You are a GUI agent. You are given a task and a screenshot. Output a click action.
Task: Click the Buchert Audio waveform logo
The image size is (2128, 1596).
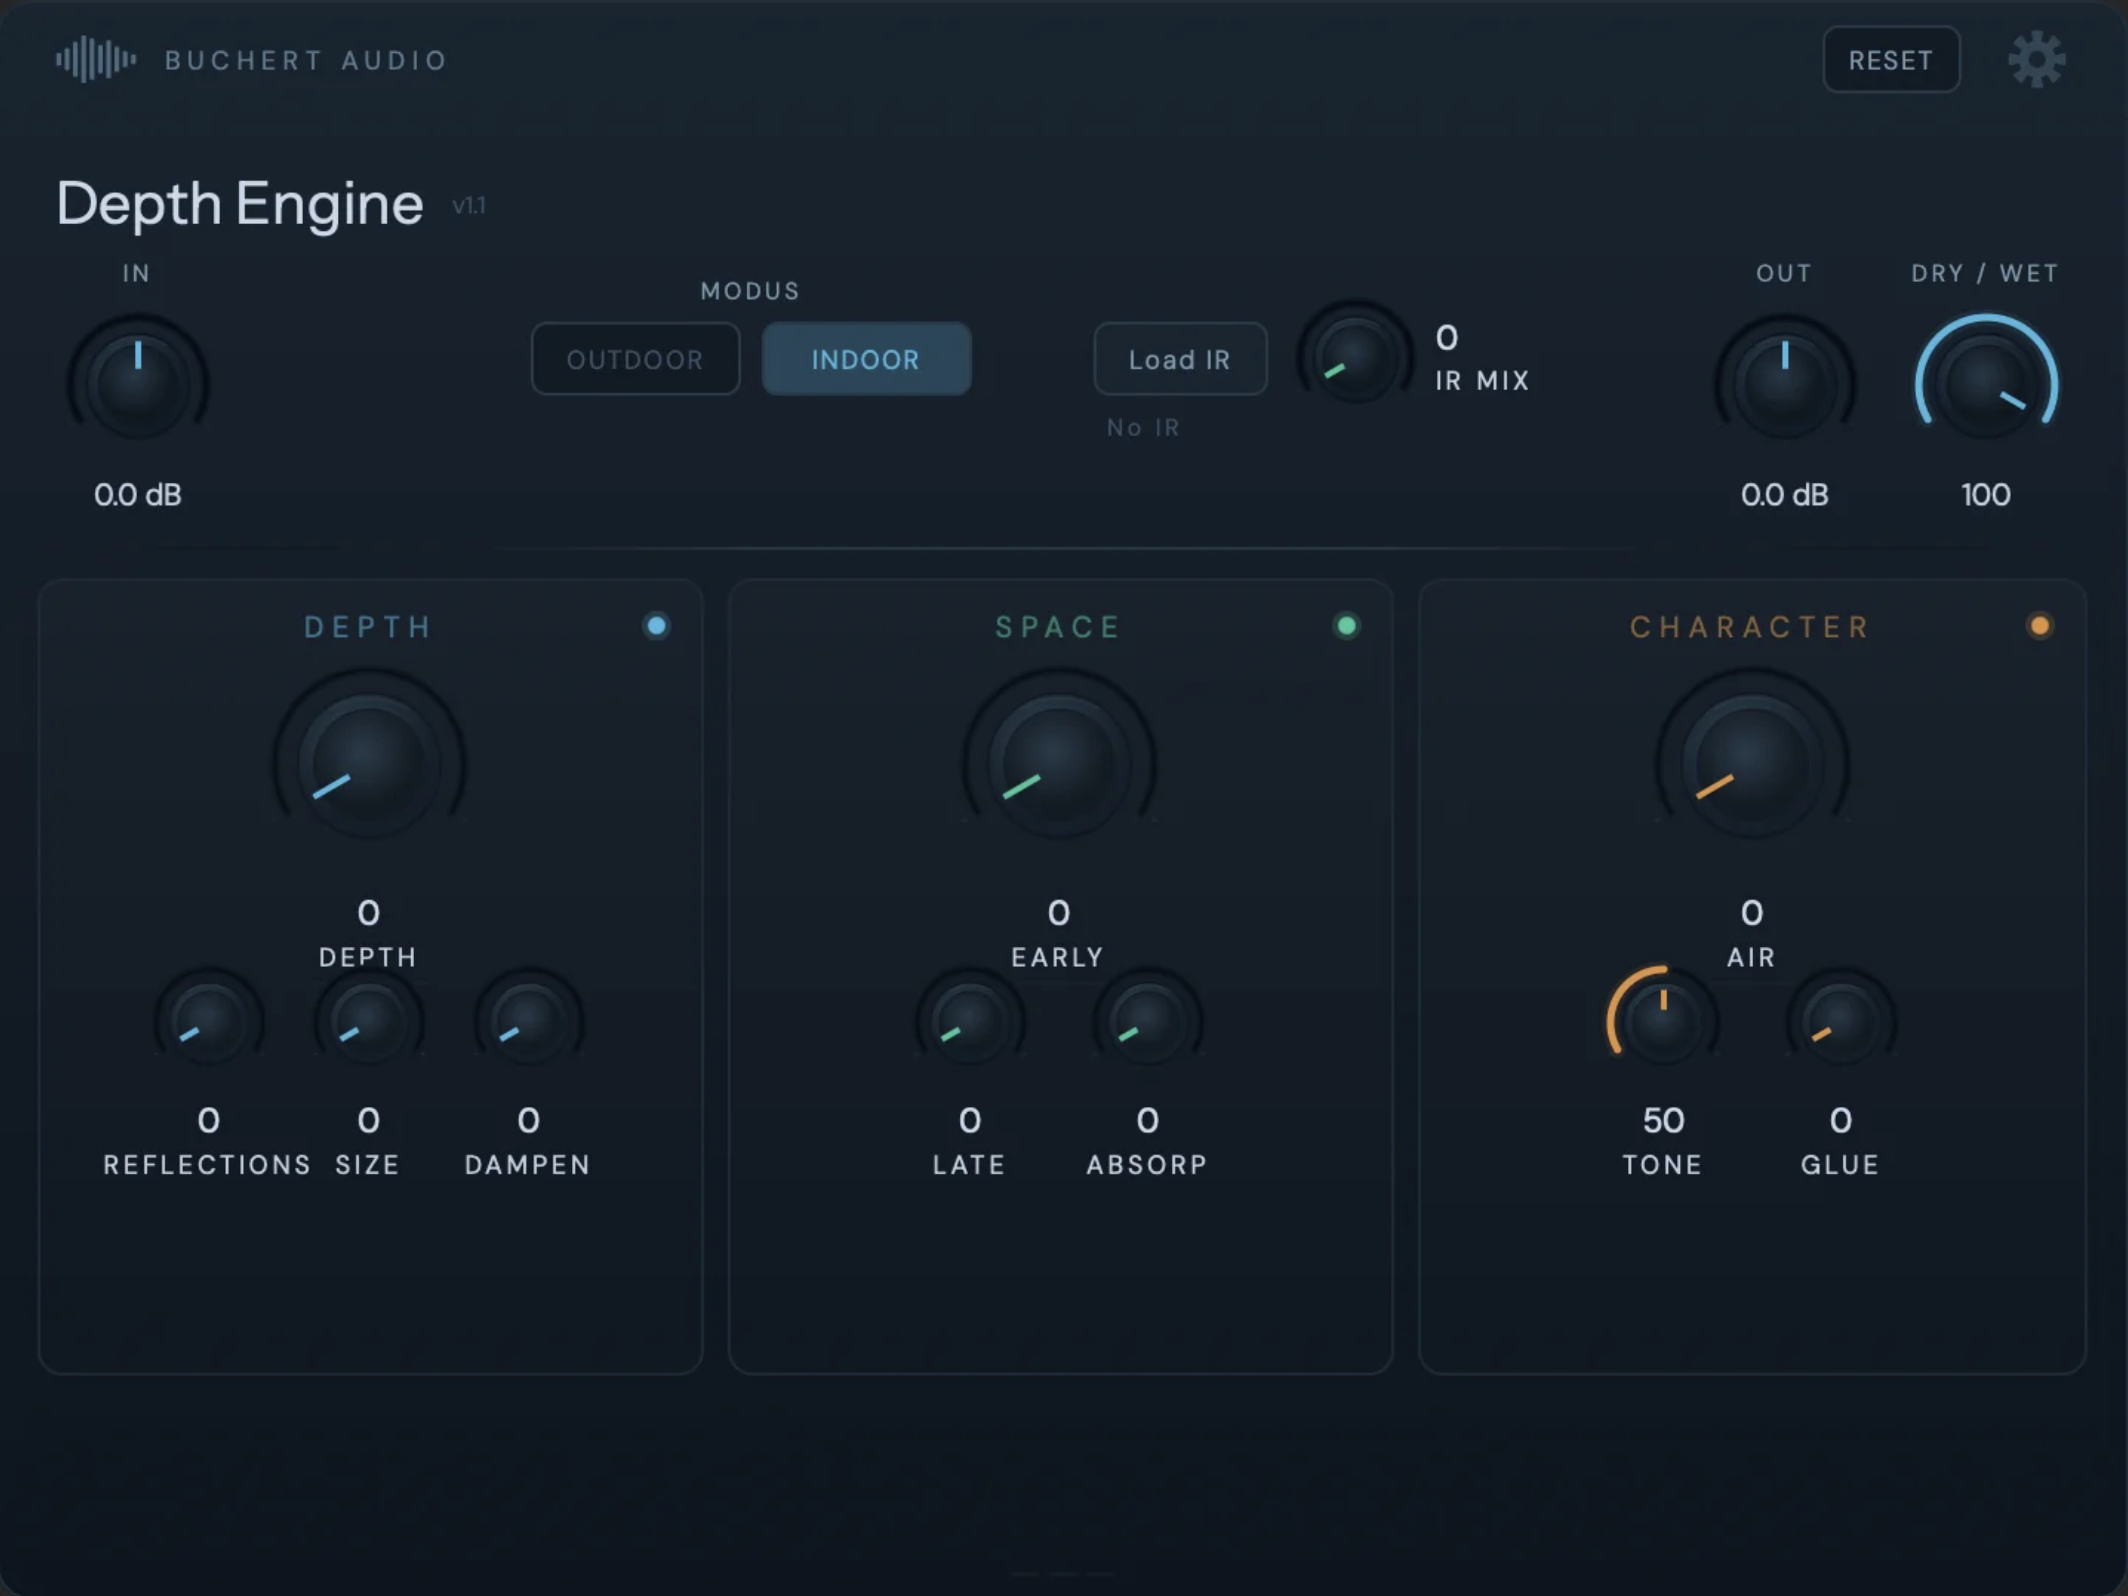pos(96,59)
